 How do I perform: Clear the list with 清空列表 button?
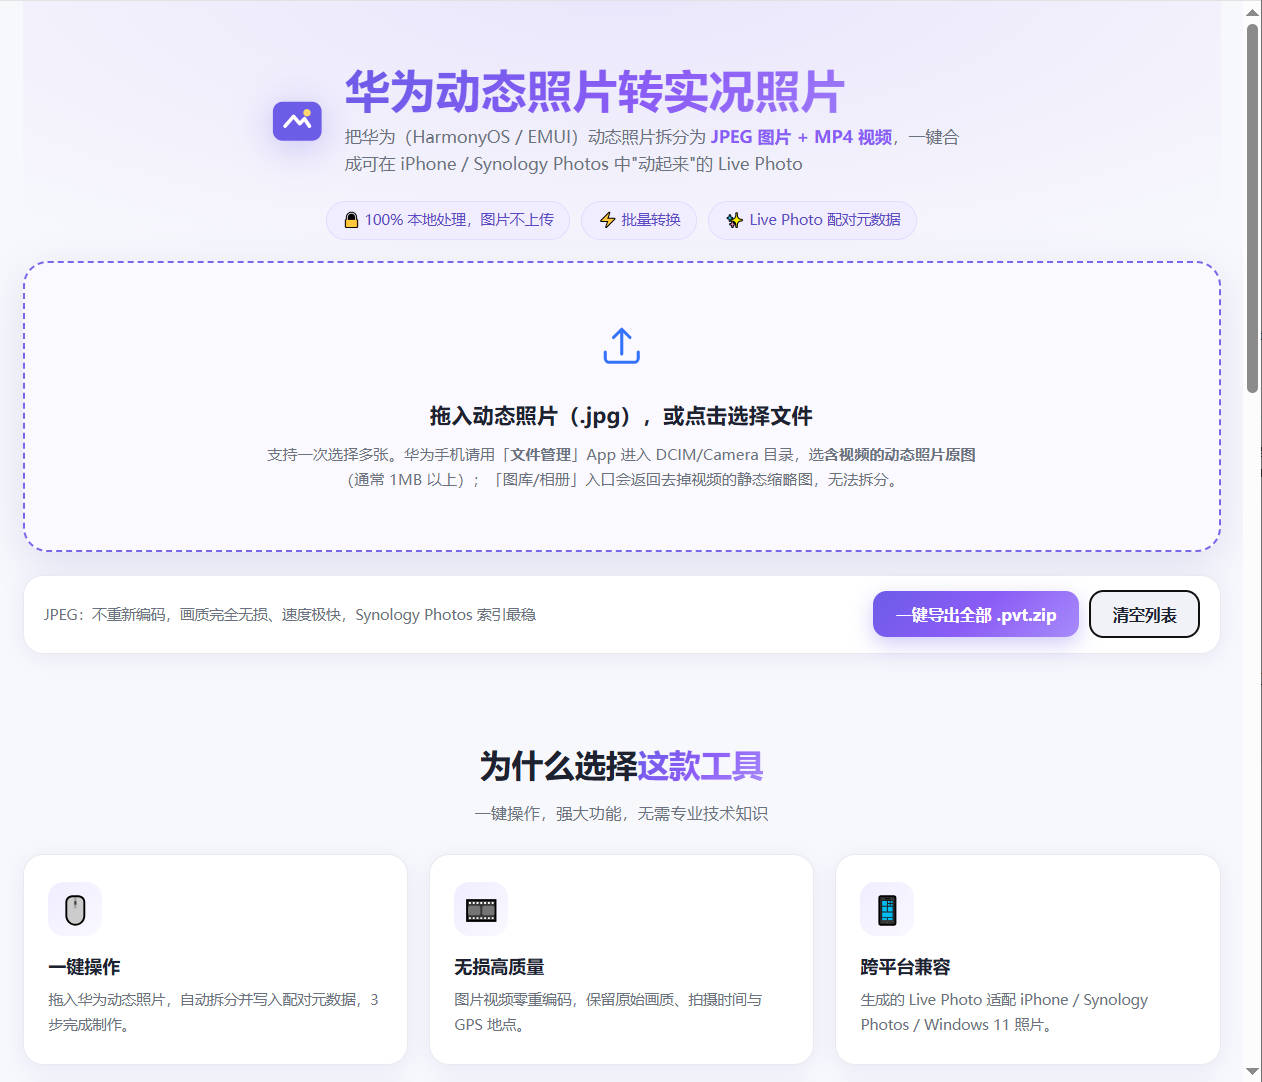click(1144, 614)
